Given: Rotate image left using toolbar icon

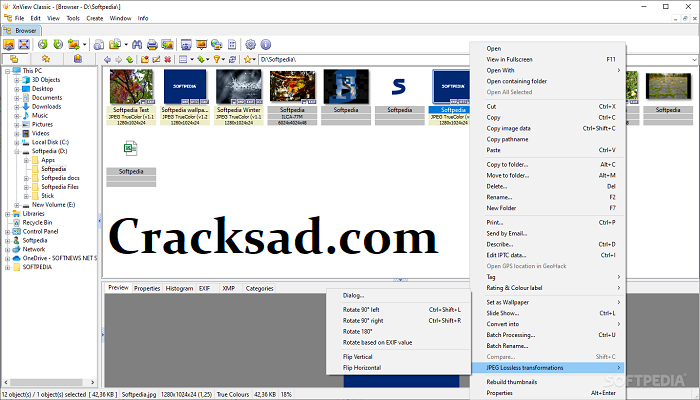Looking at the screenshot, I should pos(43,44).
